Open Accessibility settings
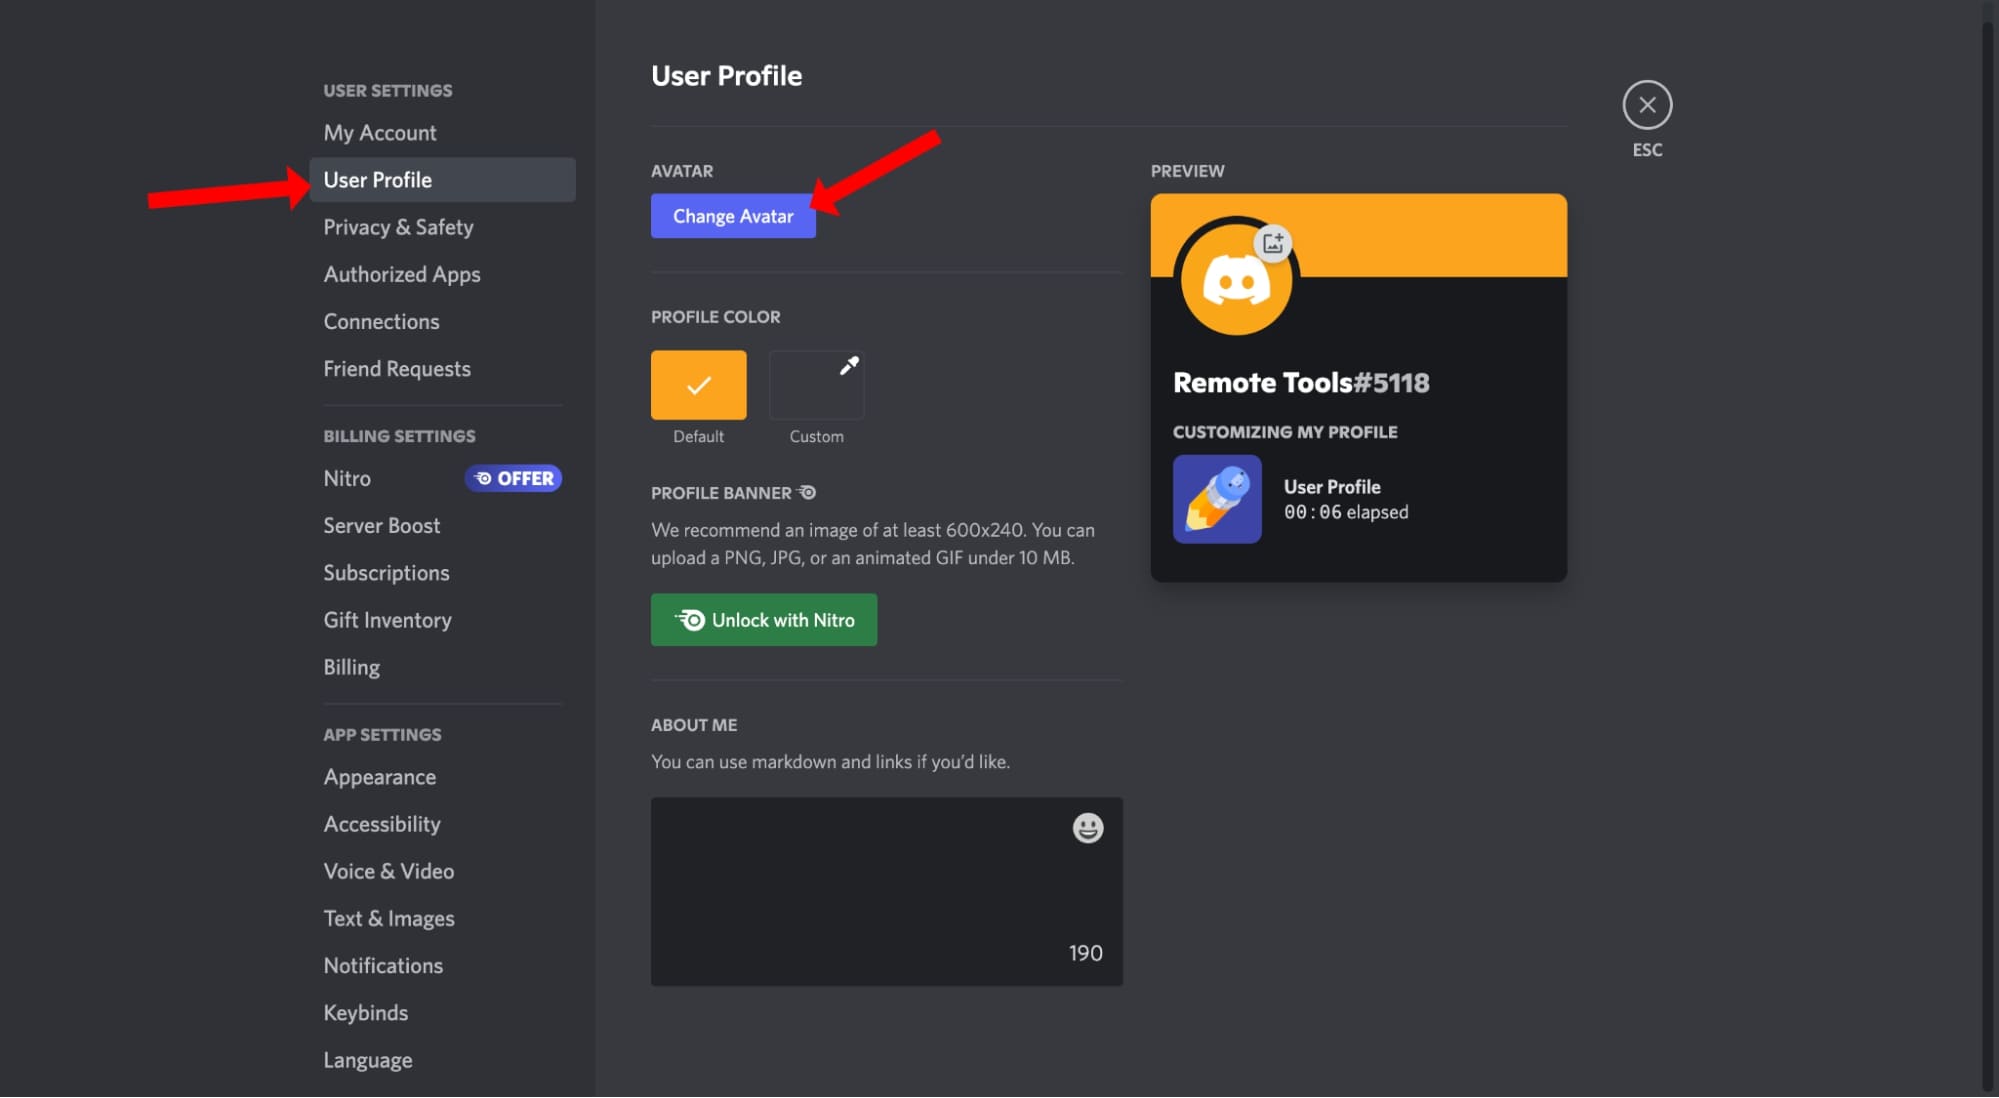1999x1098 pixels. point(442,824)
